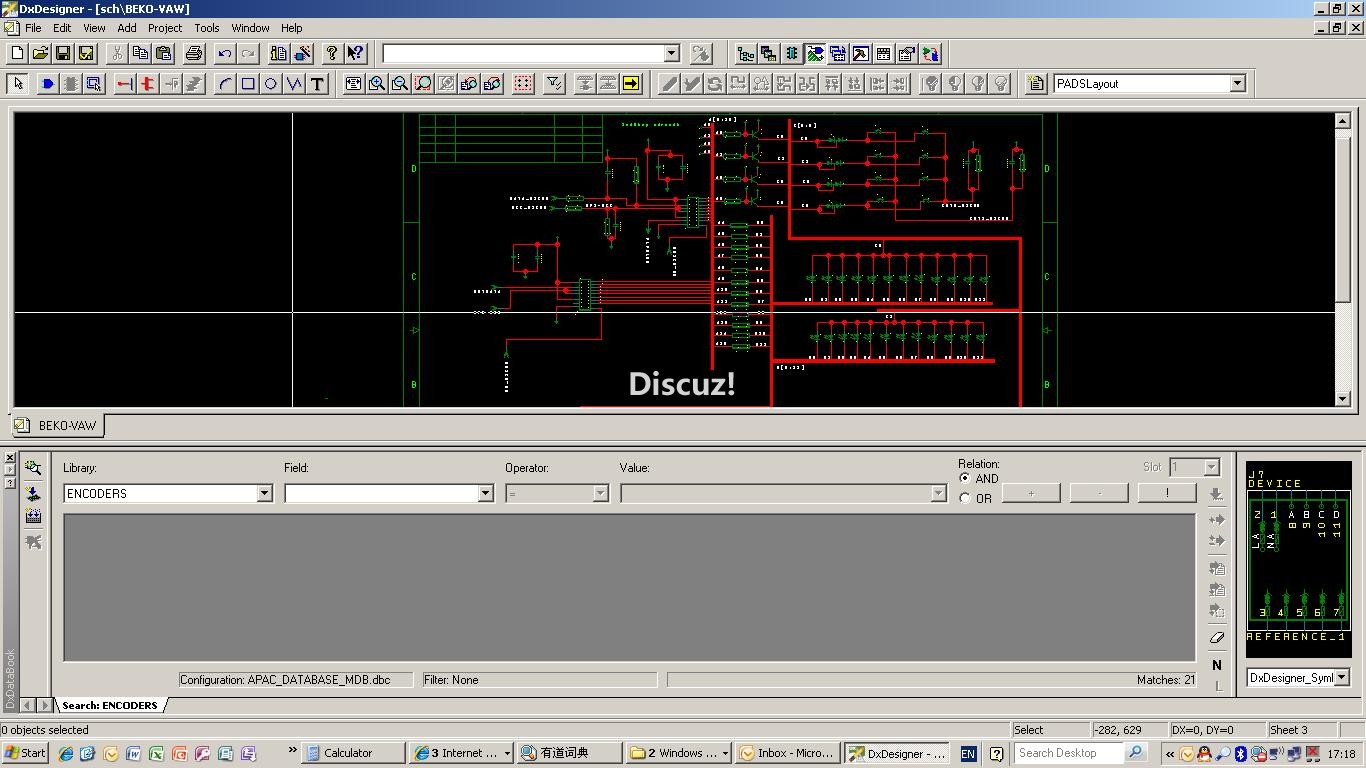Viewport: 1366px width, 768px height.
Task: Click the Undo arrow icon
Action: [225, 53]
